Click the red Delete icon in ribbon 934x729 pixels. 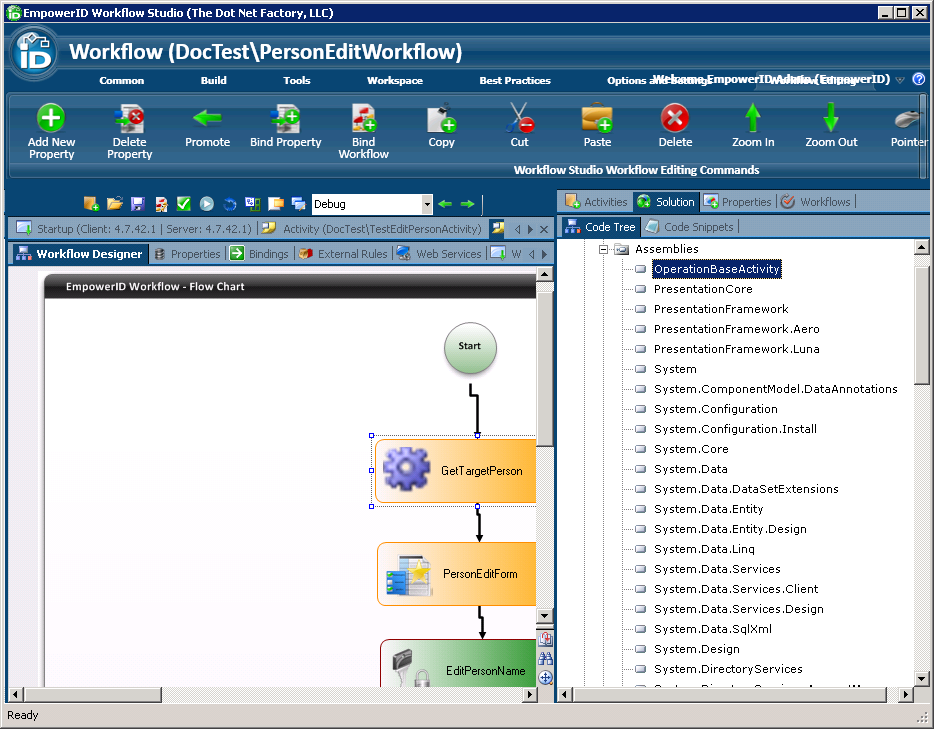(675, 118)
